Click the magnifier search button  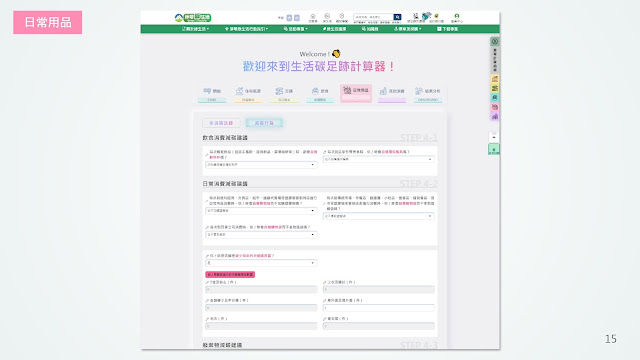coord(397,17)
